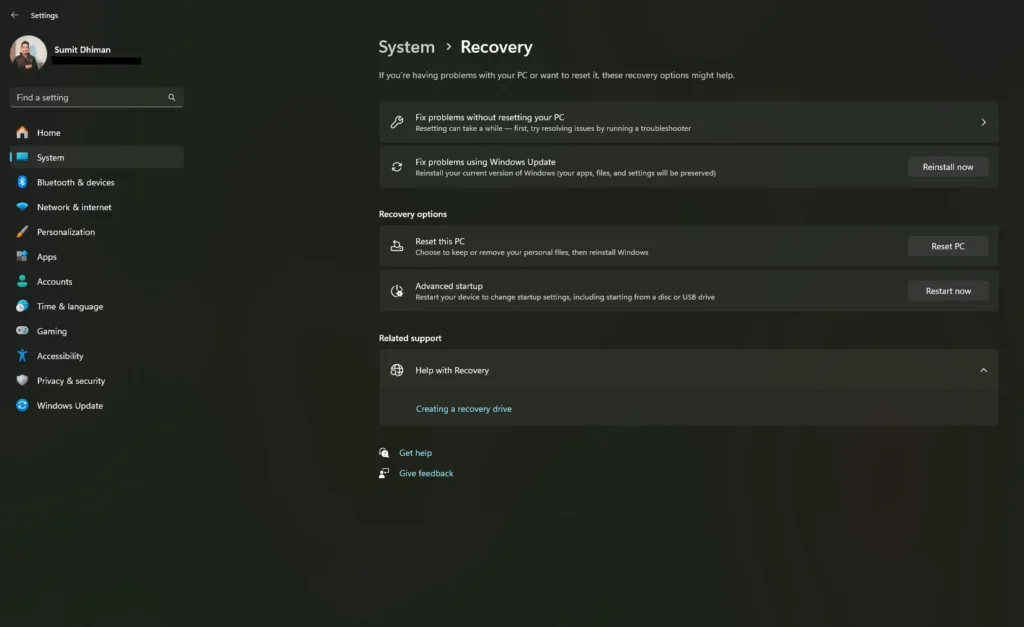Click the Advanced startup row title
Image resolution: width=1024 pixels, height=627 pixels.
pyautogui.click(x=449, y=285)
